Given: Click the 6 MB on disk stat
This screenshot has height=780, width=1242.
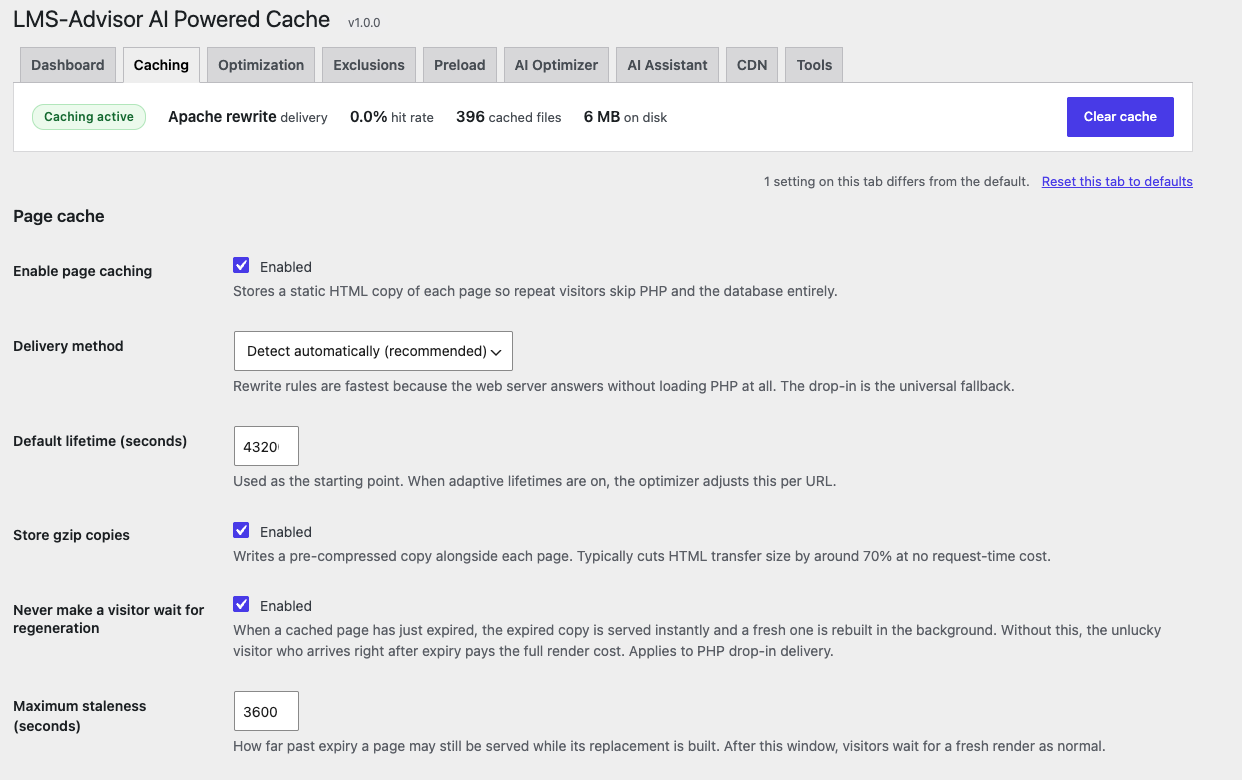Looking at the screenshot, I should click(x=625, y=117).
